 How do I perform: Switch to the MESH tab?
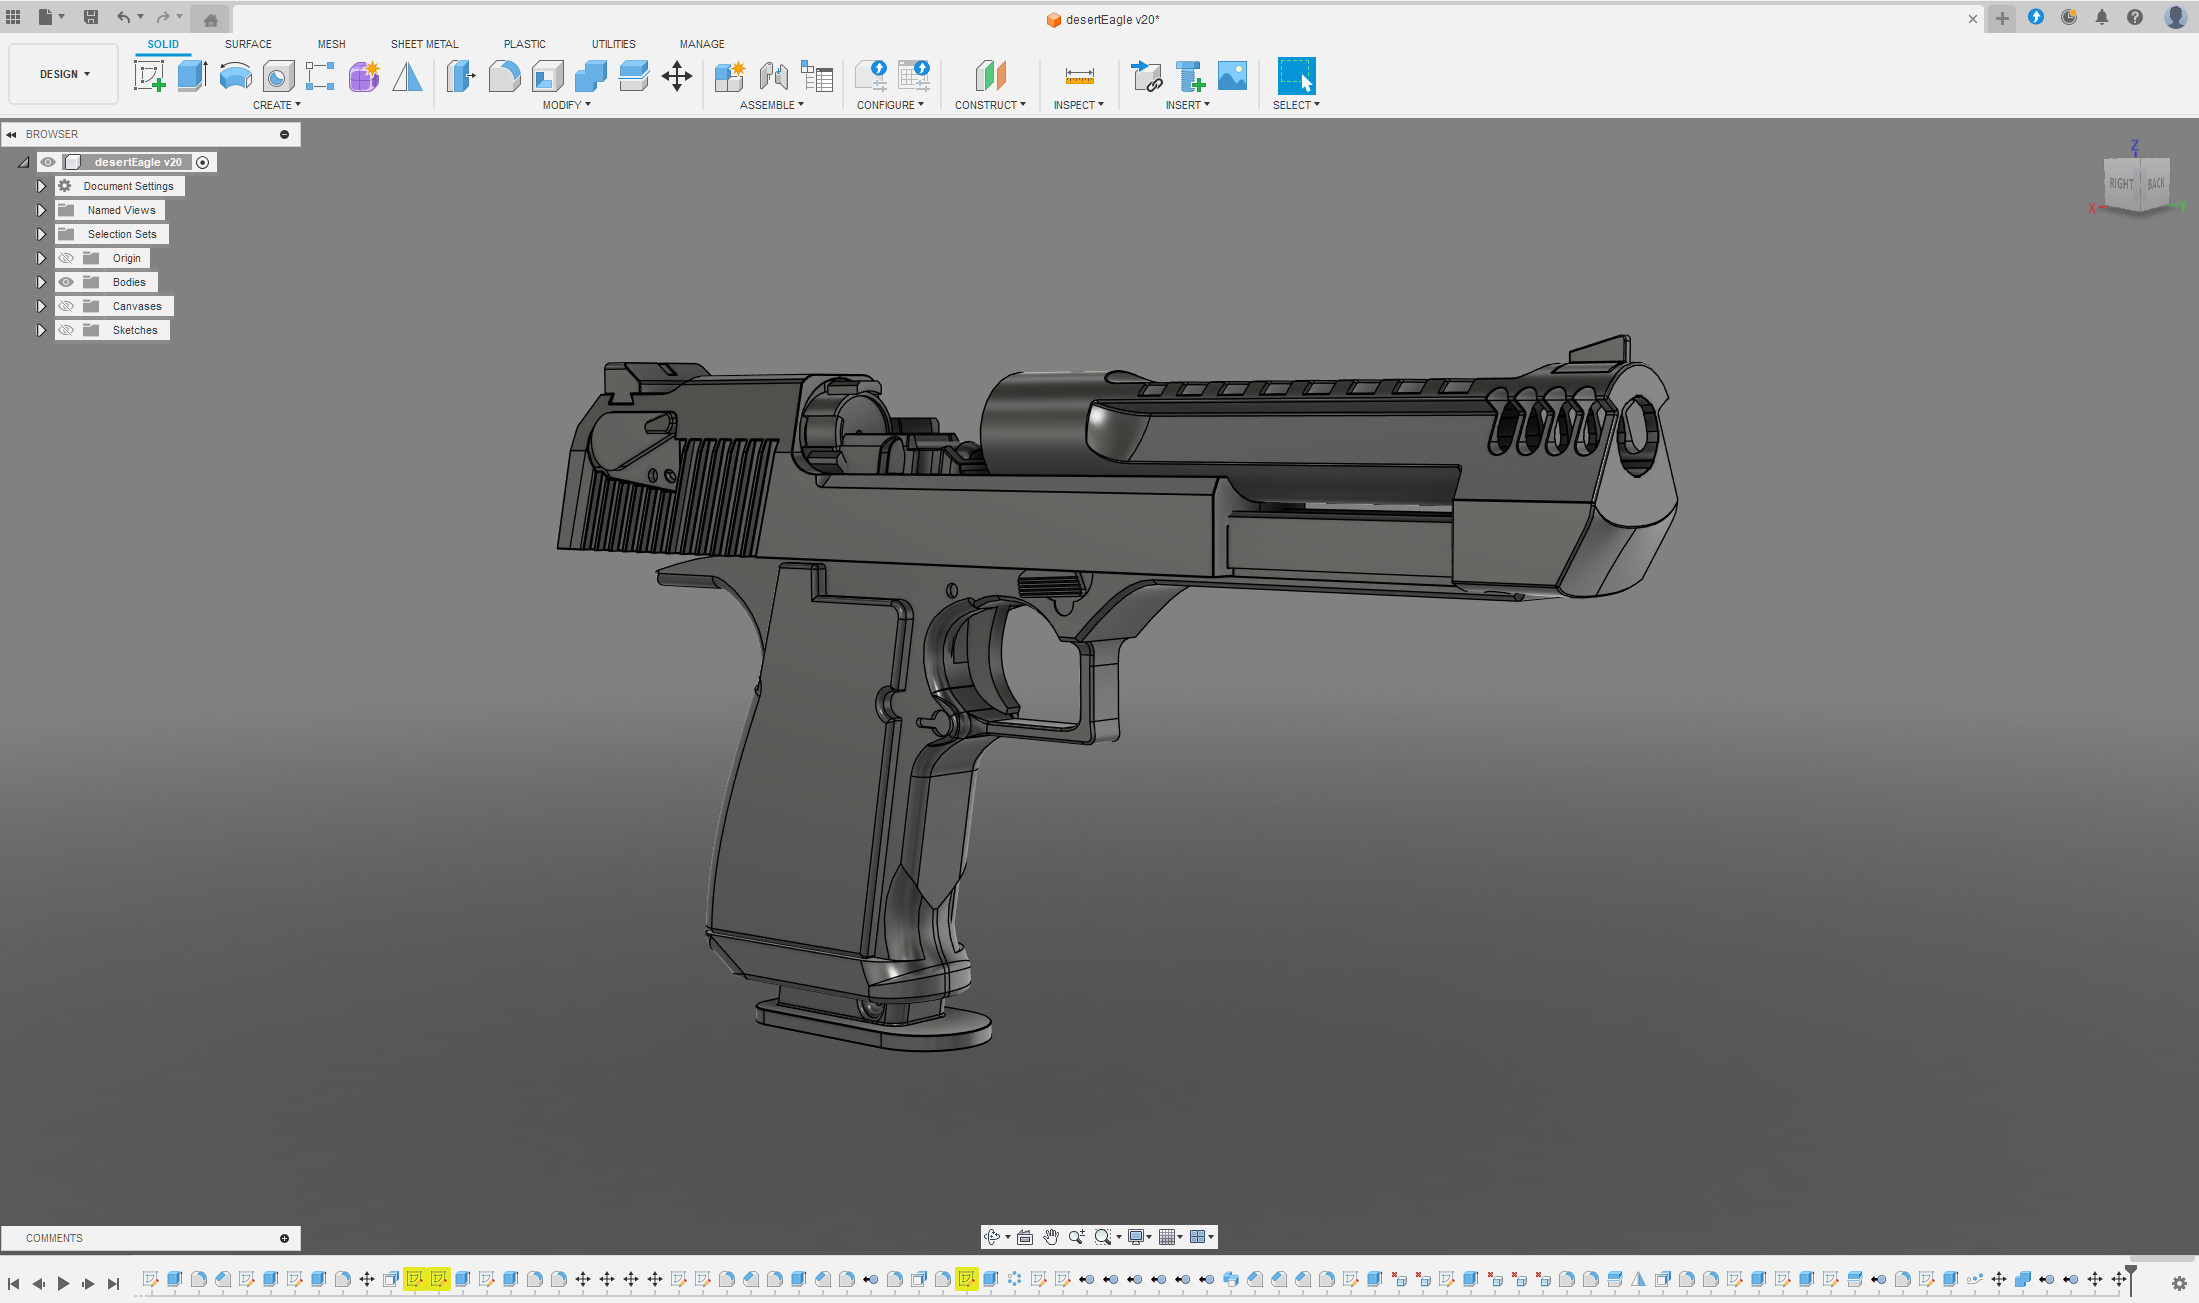[x=331, y=44]
